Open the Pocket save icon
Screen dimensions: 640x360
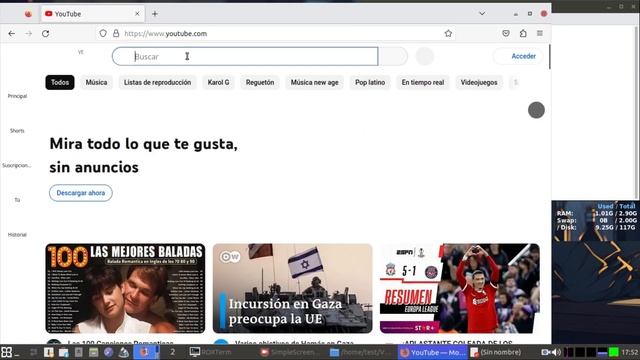pos(506,33)
